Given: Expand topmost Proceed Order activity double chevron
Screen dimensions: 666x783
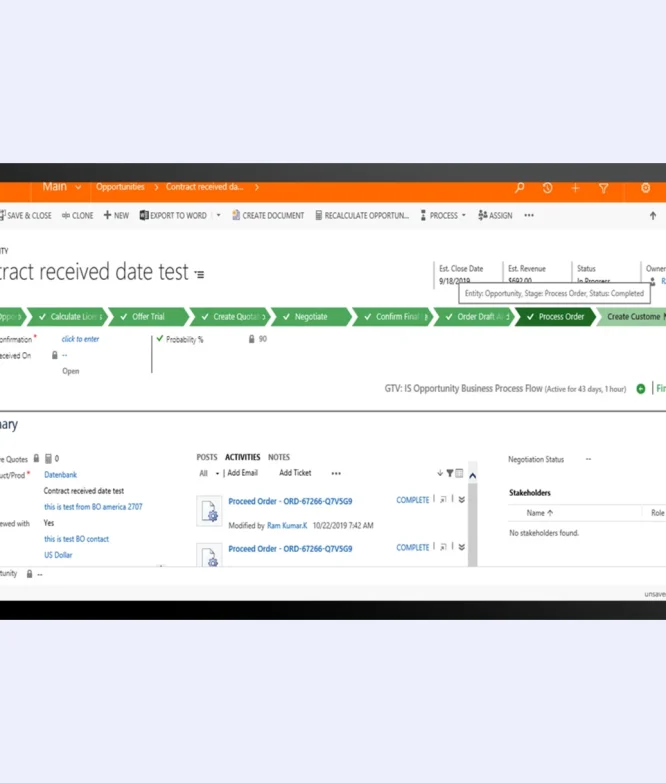Looking at the screenshot, I should (462, 500).
